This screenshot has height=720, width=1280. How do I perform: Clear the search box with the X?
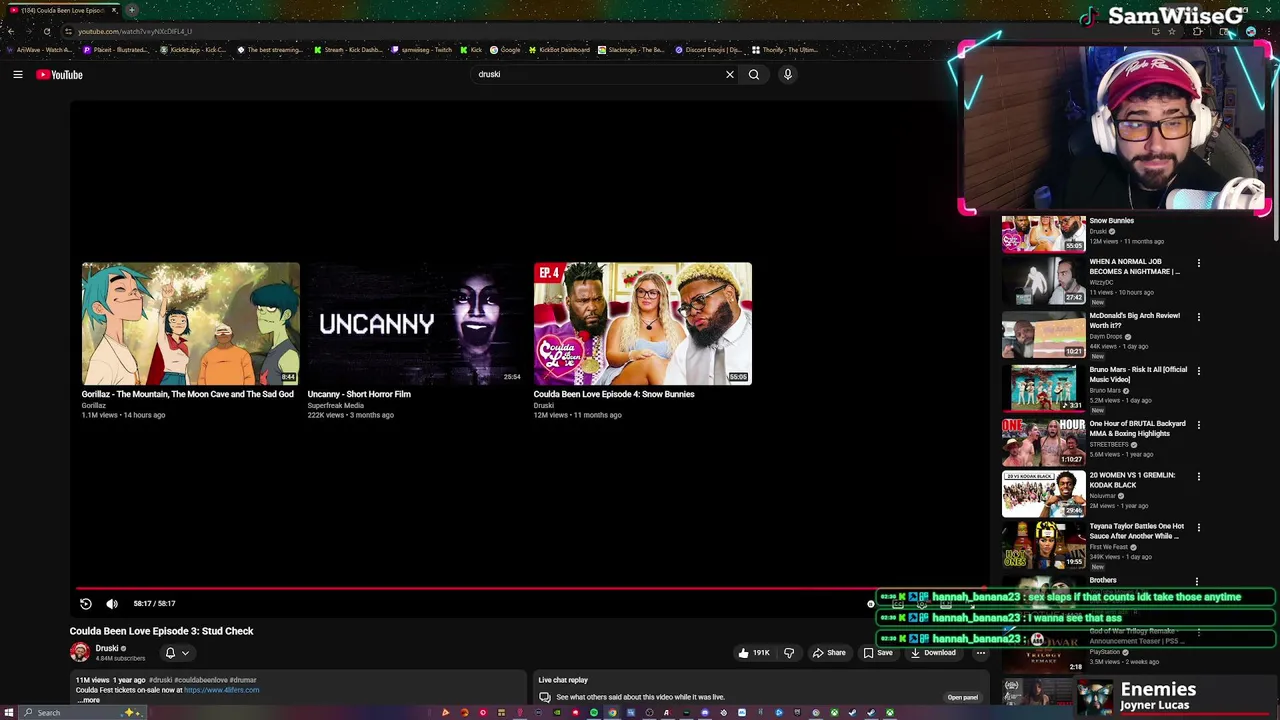(x=730, y=74)
